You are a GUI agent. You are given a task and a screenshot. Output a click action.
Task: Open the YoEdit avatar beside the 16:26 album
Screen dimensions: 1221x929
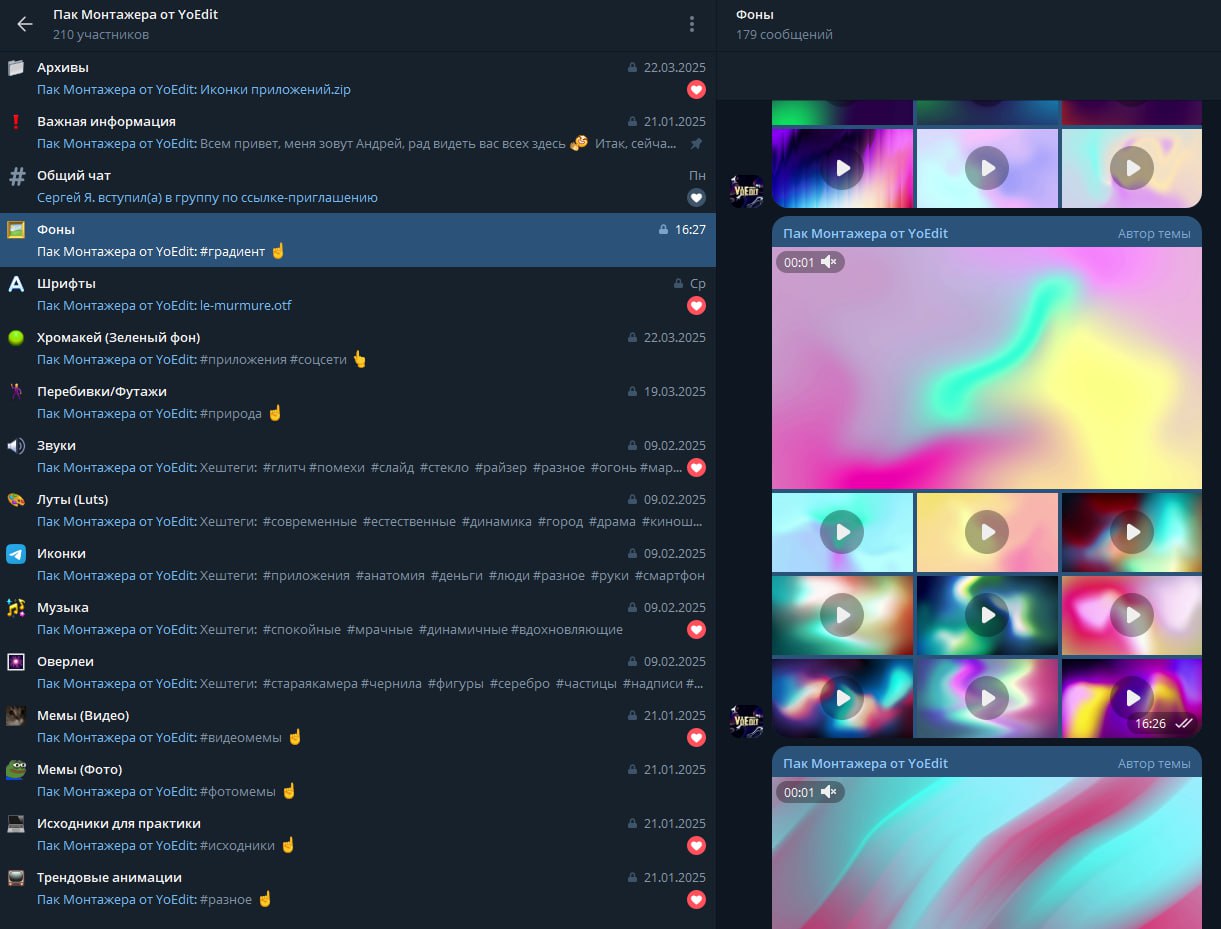click(747, 721)
